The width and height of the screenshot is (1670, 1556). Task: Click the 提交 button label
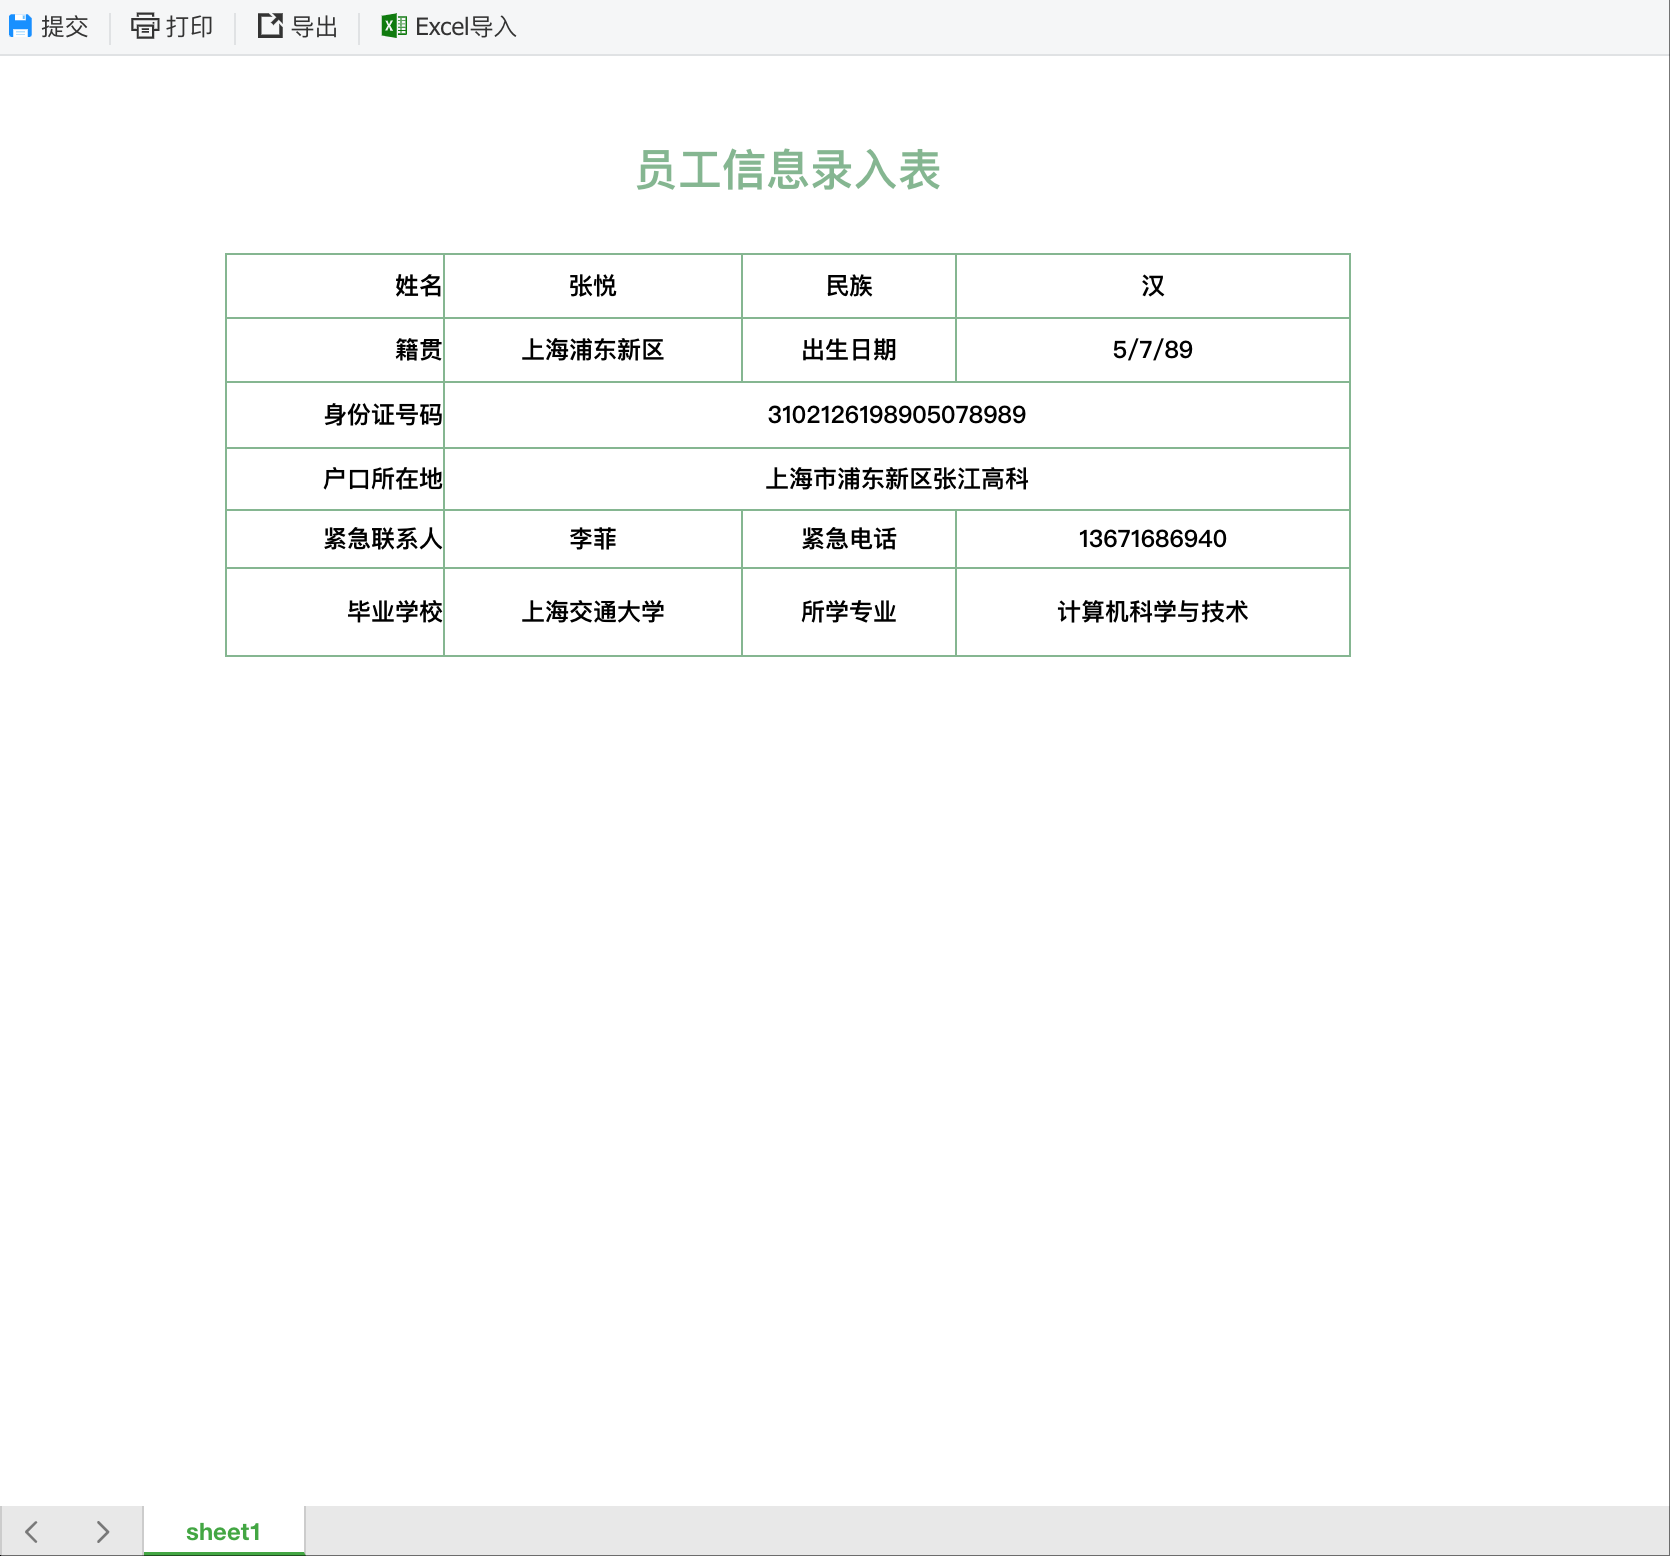(x=65, y=27)
